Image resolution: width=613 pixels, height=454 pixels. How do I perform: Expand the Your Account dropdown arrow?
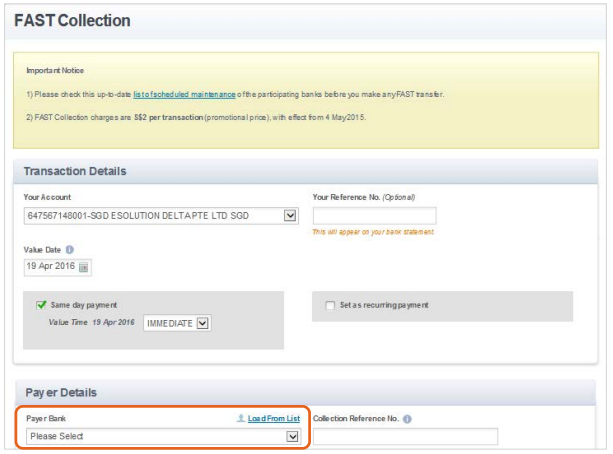(x=290, y=215)
